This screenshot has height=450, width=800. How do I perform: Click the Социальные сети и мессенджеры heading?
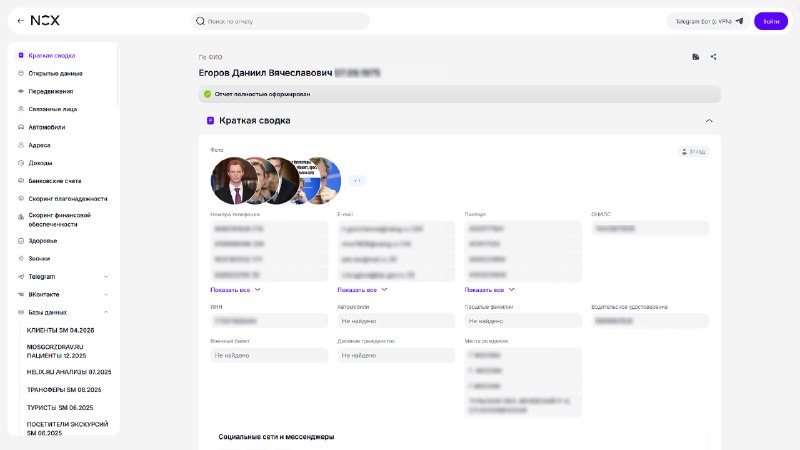[276, 437]
